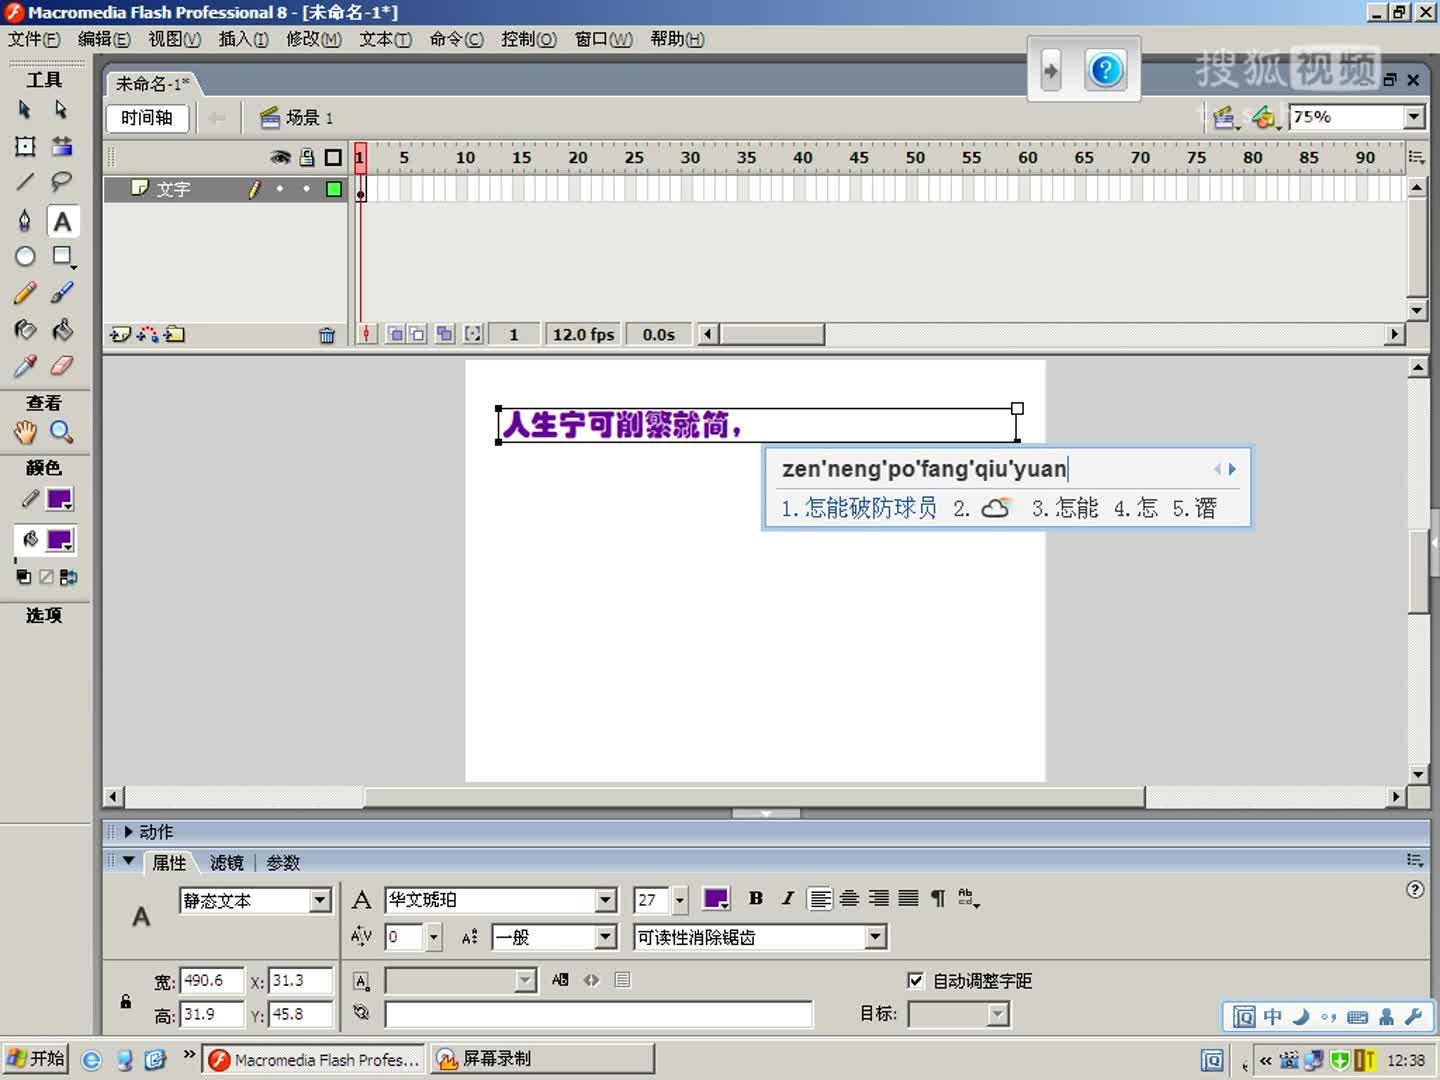This screenshot has width=1440, height=1080.
Task: Pick the Eyedropper tool
Action: 25,366
